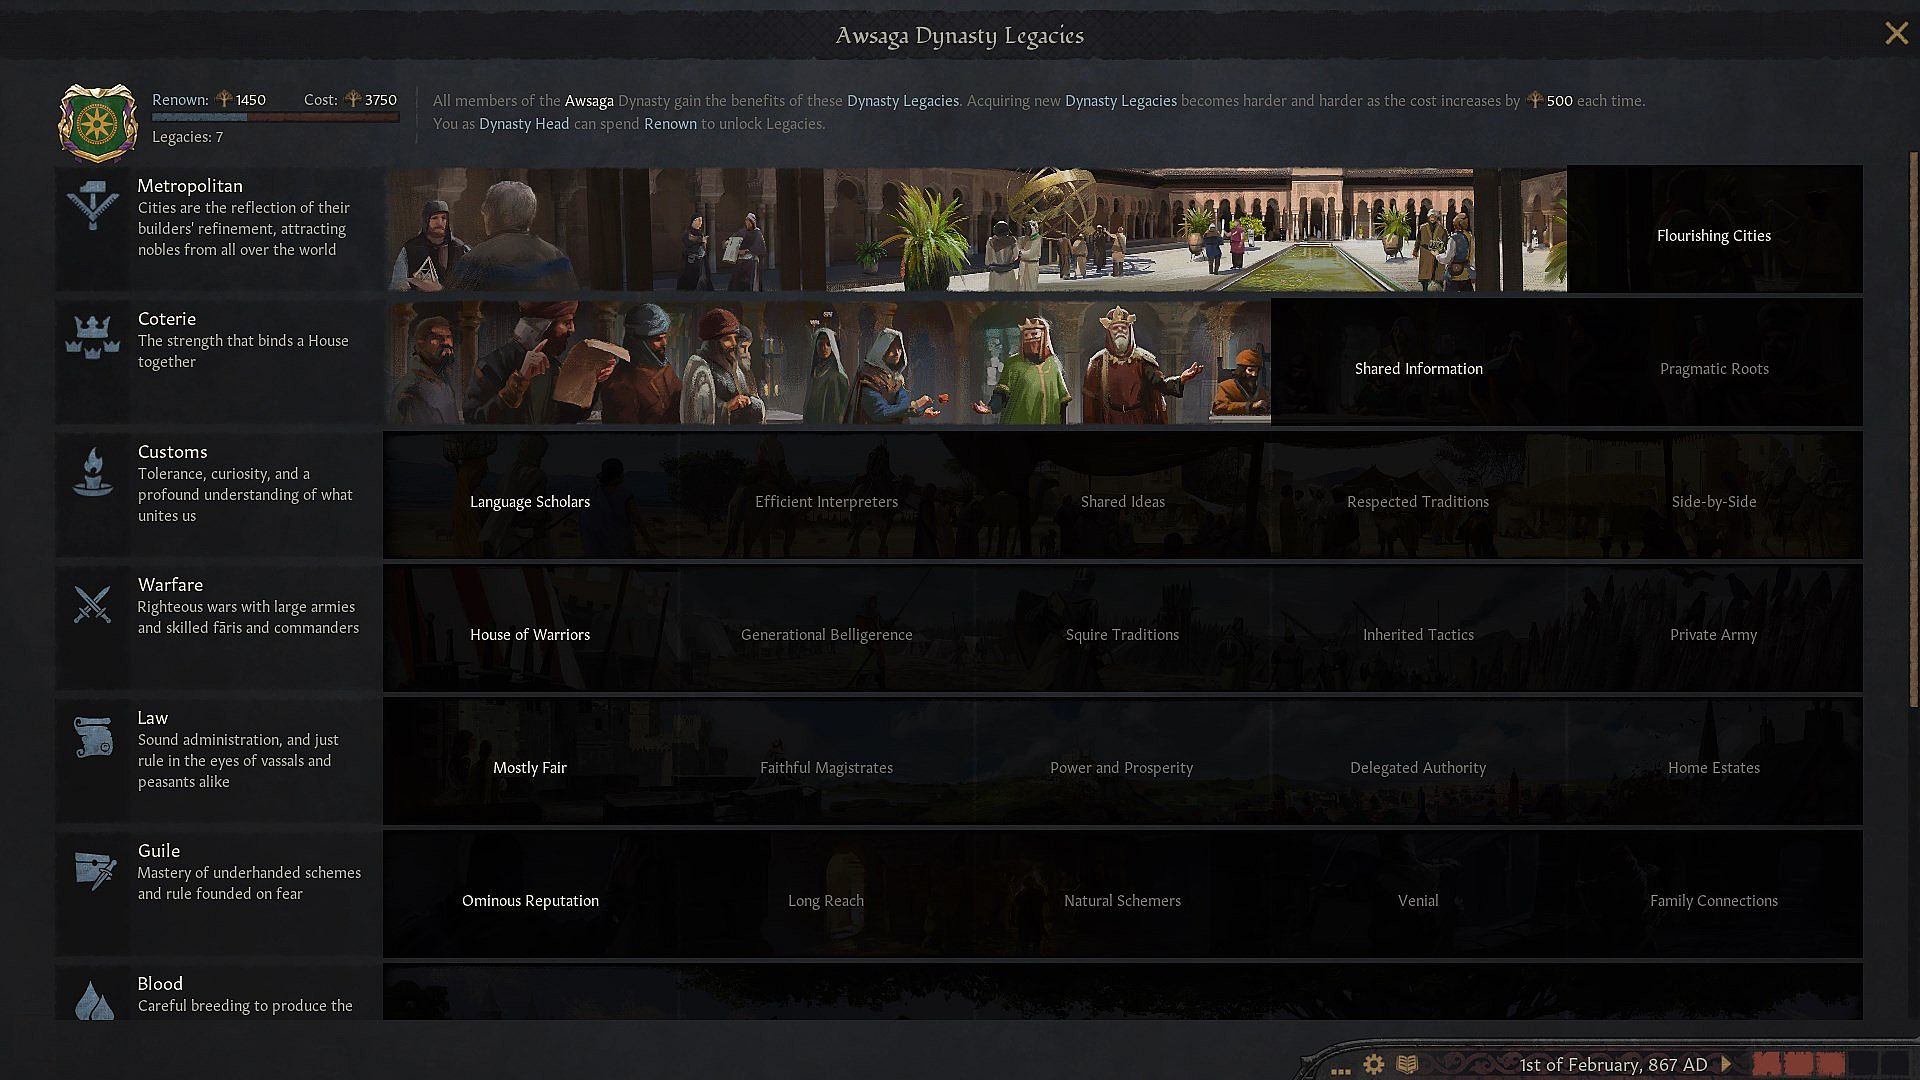Open the encyclopedia book icon
1920x1080 pixels.
[1407, 1064]
